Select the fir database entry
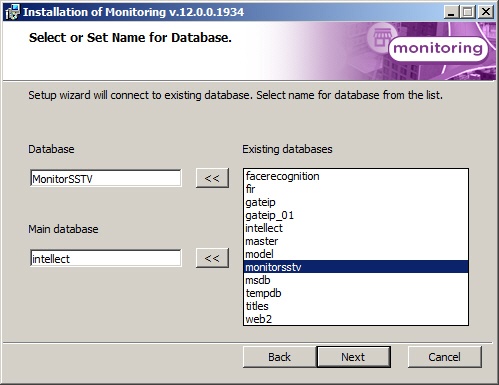499x385 pixels. pos(356,189)
